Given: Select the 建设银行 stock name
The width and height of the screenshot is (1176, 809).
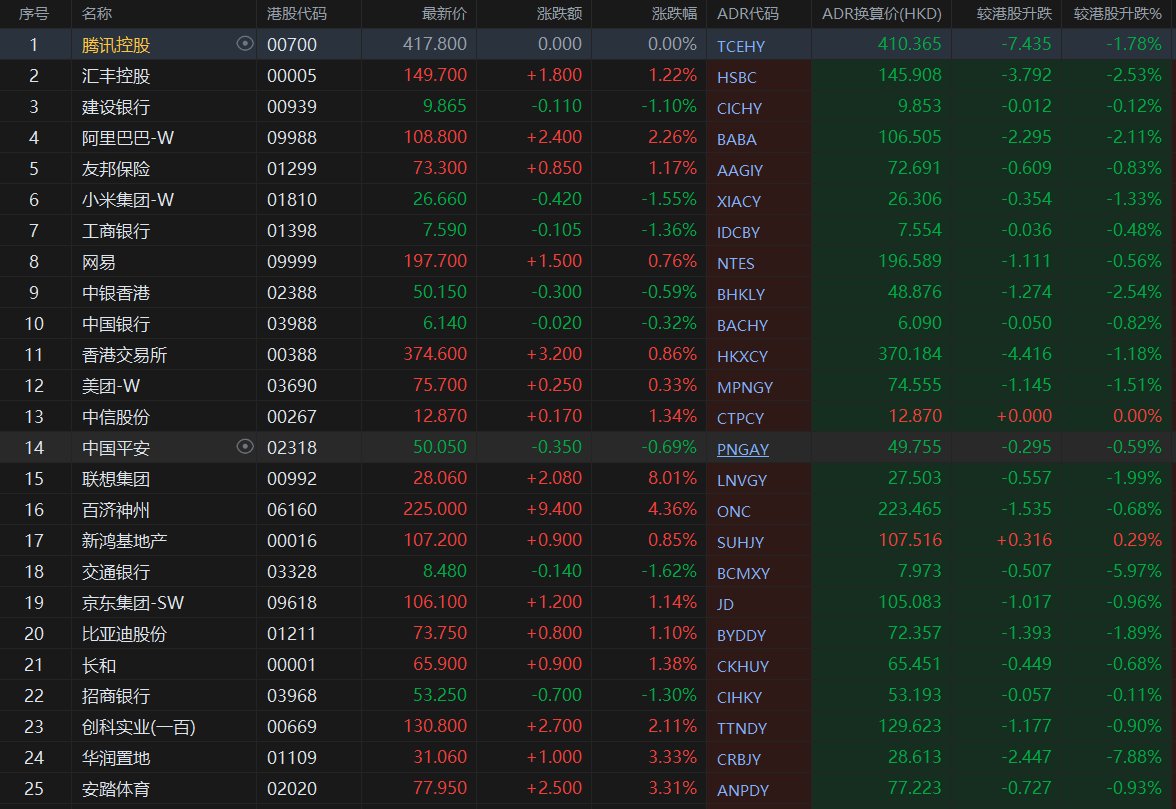Looking at the screenshot, I should pyautogui.click(x=116, y=107).
